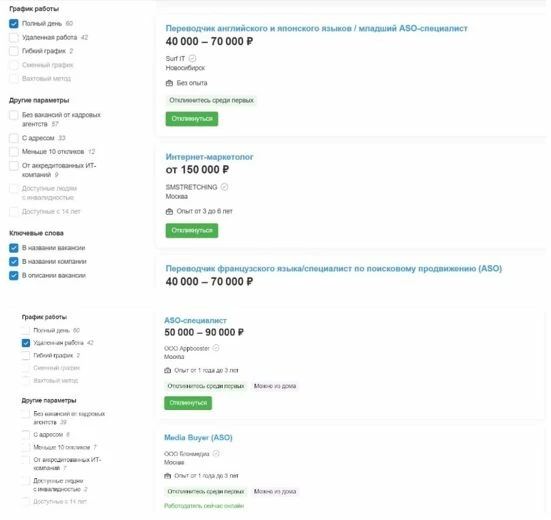Toggle В описании вакансии checkbox
Viewport: 551px width, 520px height.
[14, 275]
